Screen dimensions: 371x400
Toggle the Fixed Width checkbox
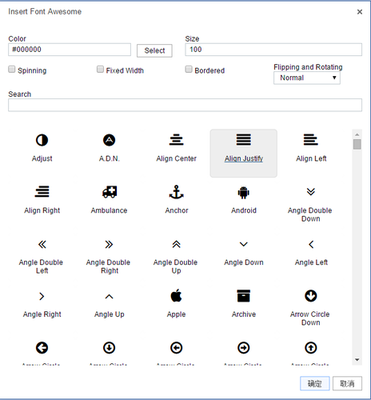click(x=100, y=69)
